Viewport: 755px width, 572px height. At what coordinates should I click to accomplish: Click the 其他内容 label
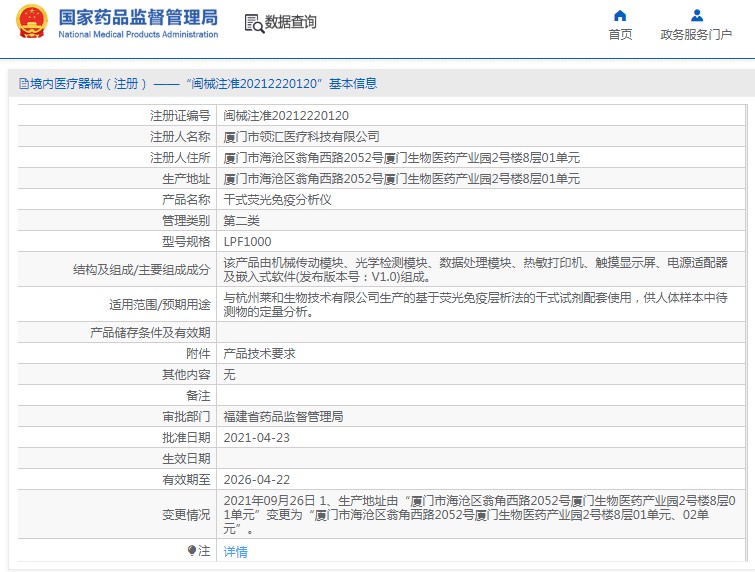click(x=186, y=375)
